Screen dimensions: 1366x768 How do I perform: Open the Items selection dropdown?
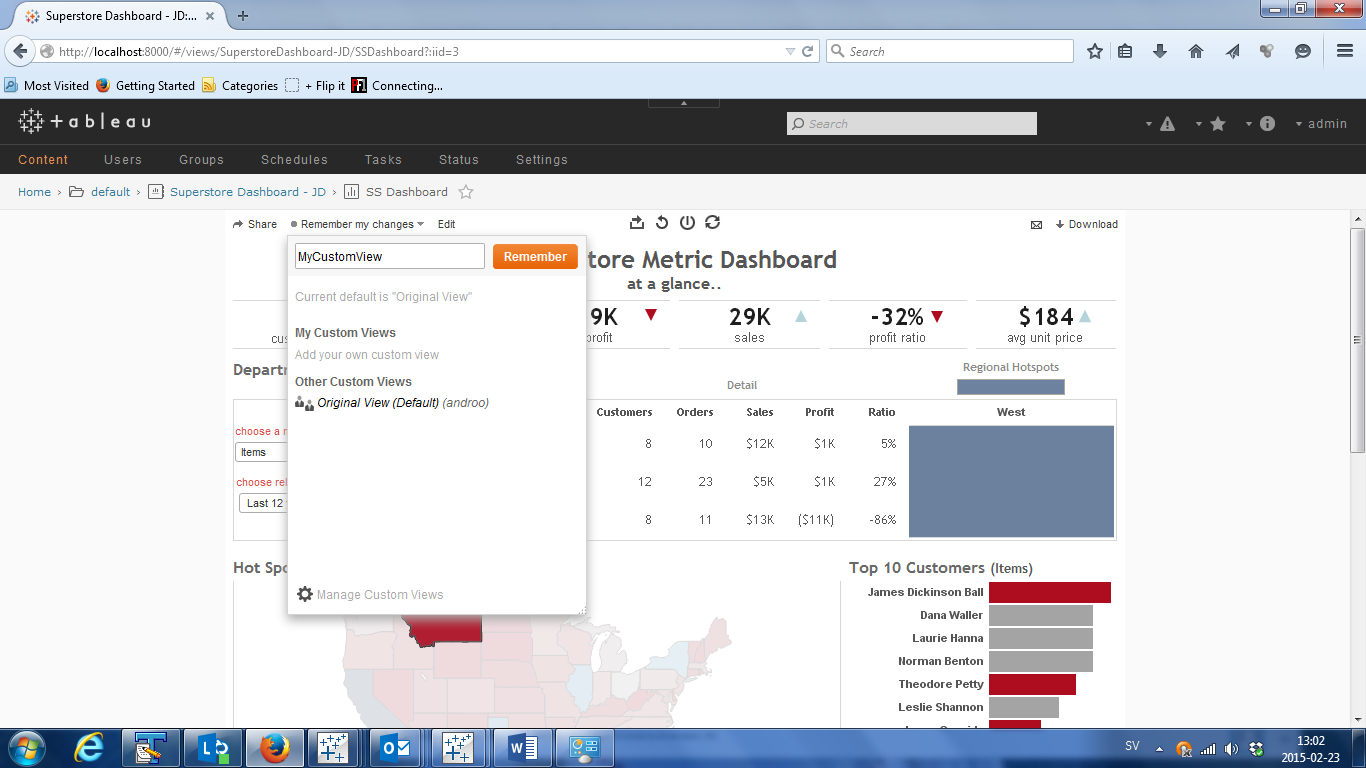tap(262, 452)
